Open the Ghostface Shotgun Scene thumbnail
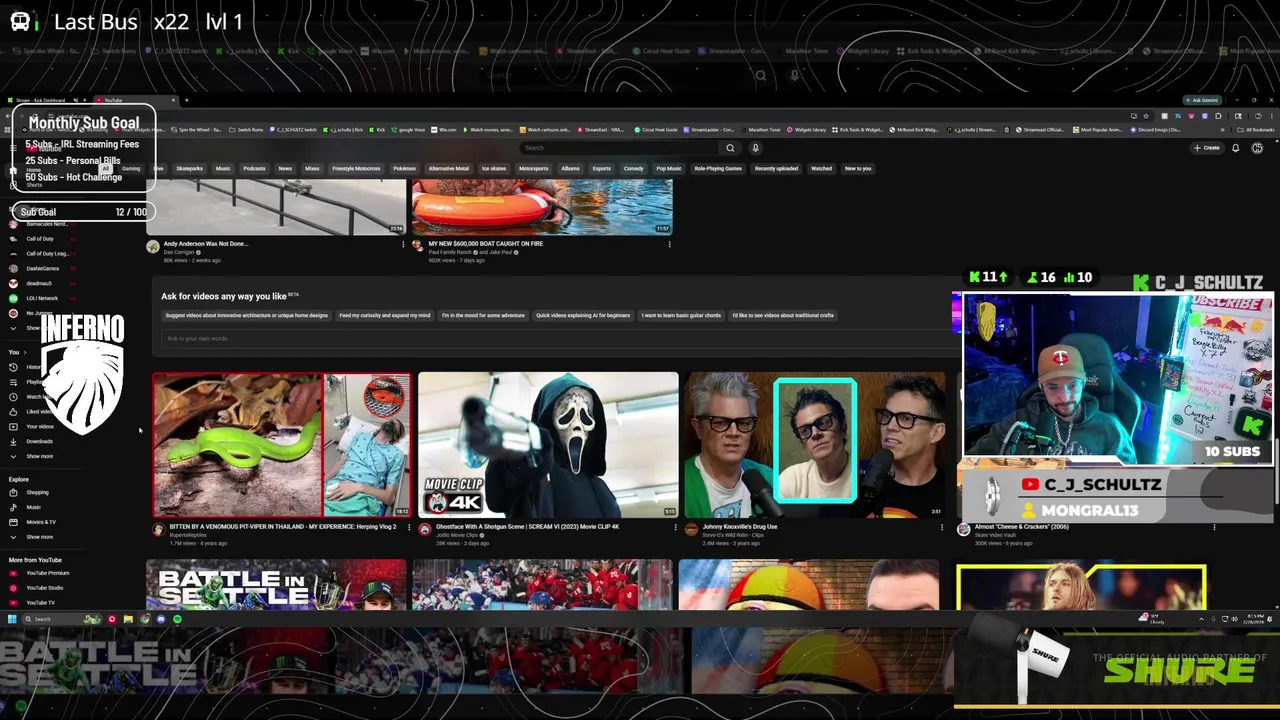The height and width of the screenshot is (720, 1280). [548, 445]
